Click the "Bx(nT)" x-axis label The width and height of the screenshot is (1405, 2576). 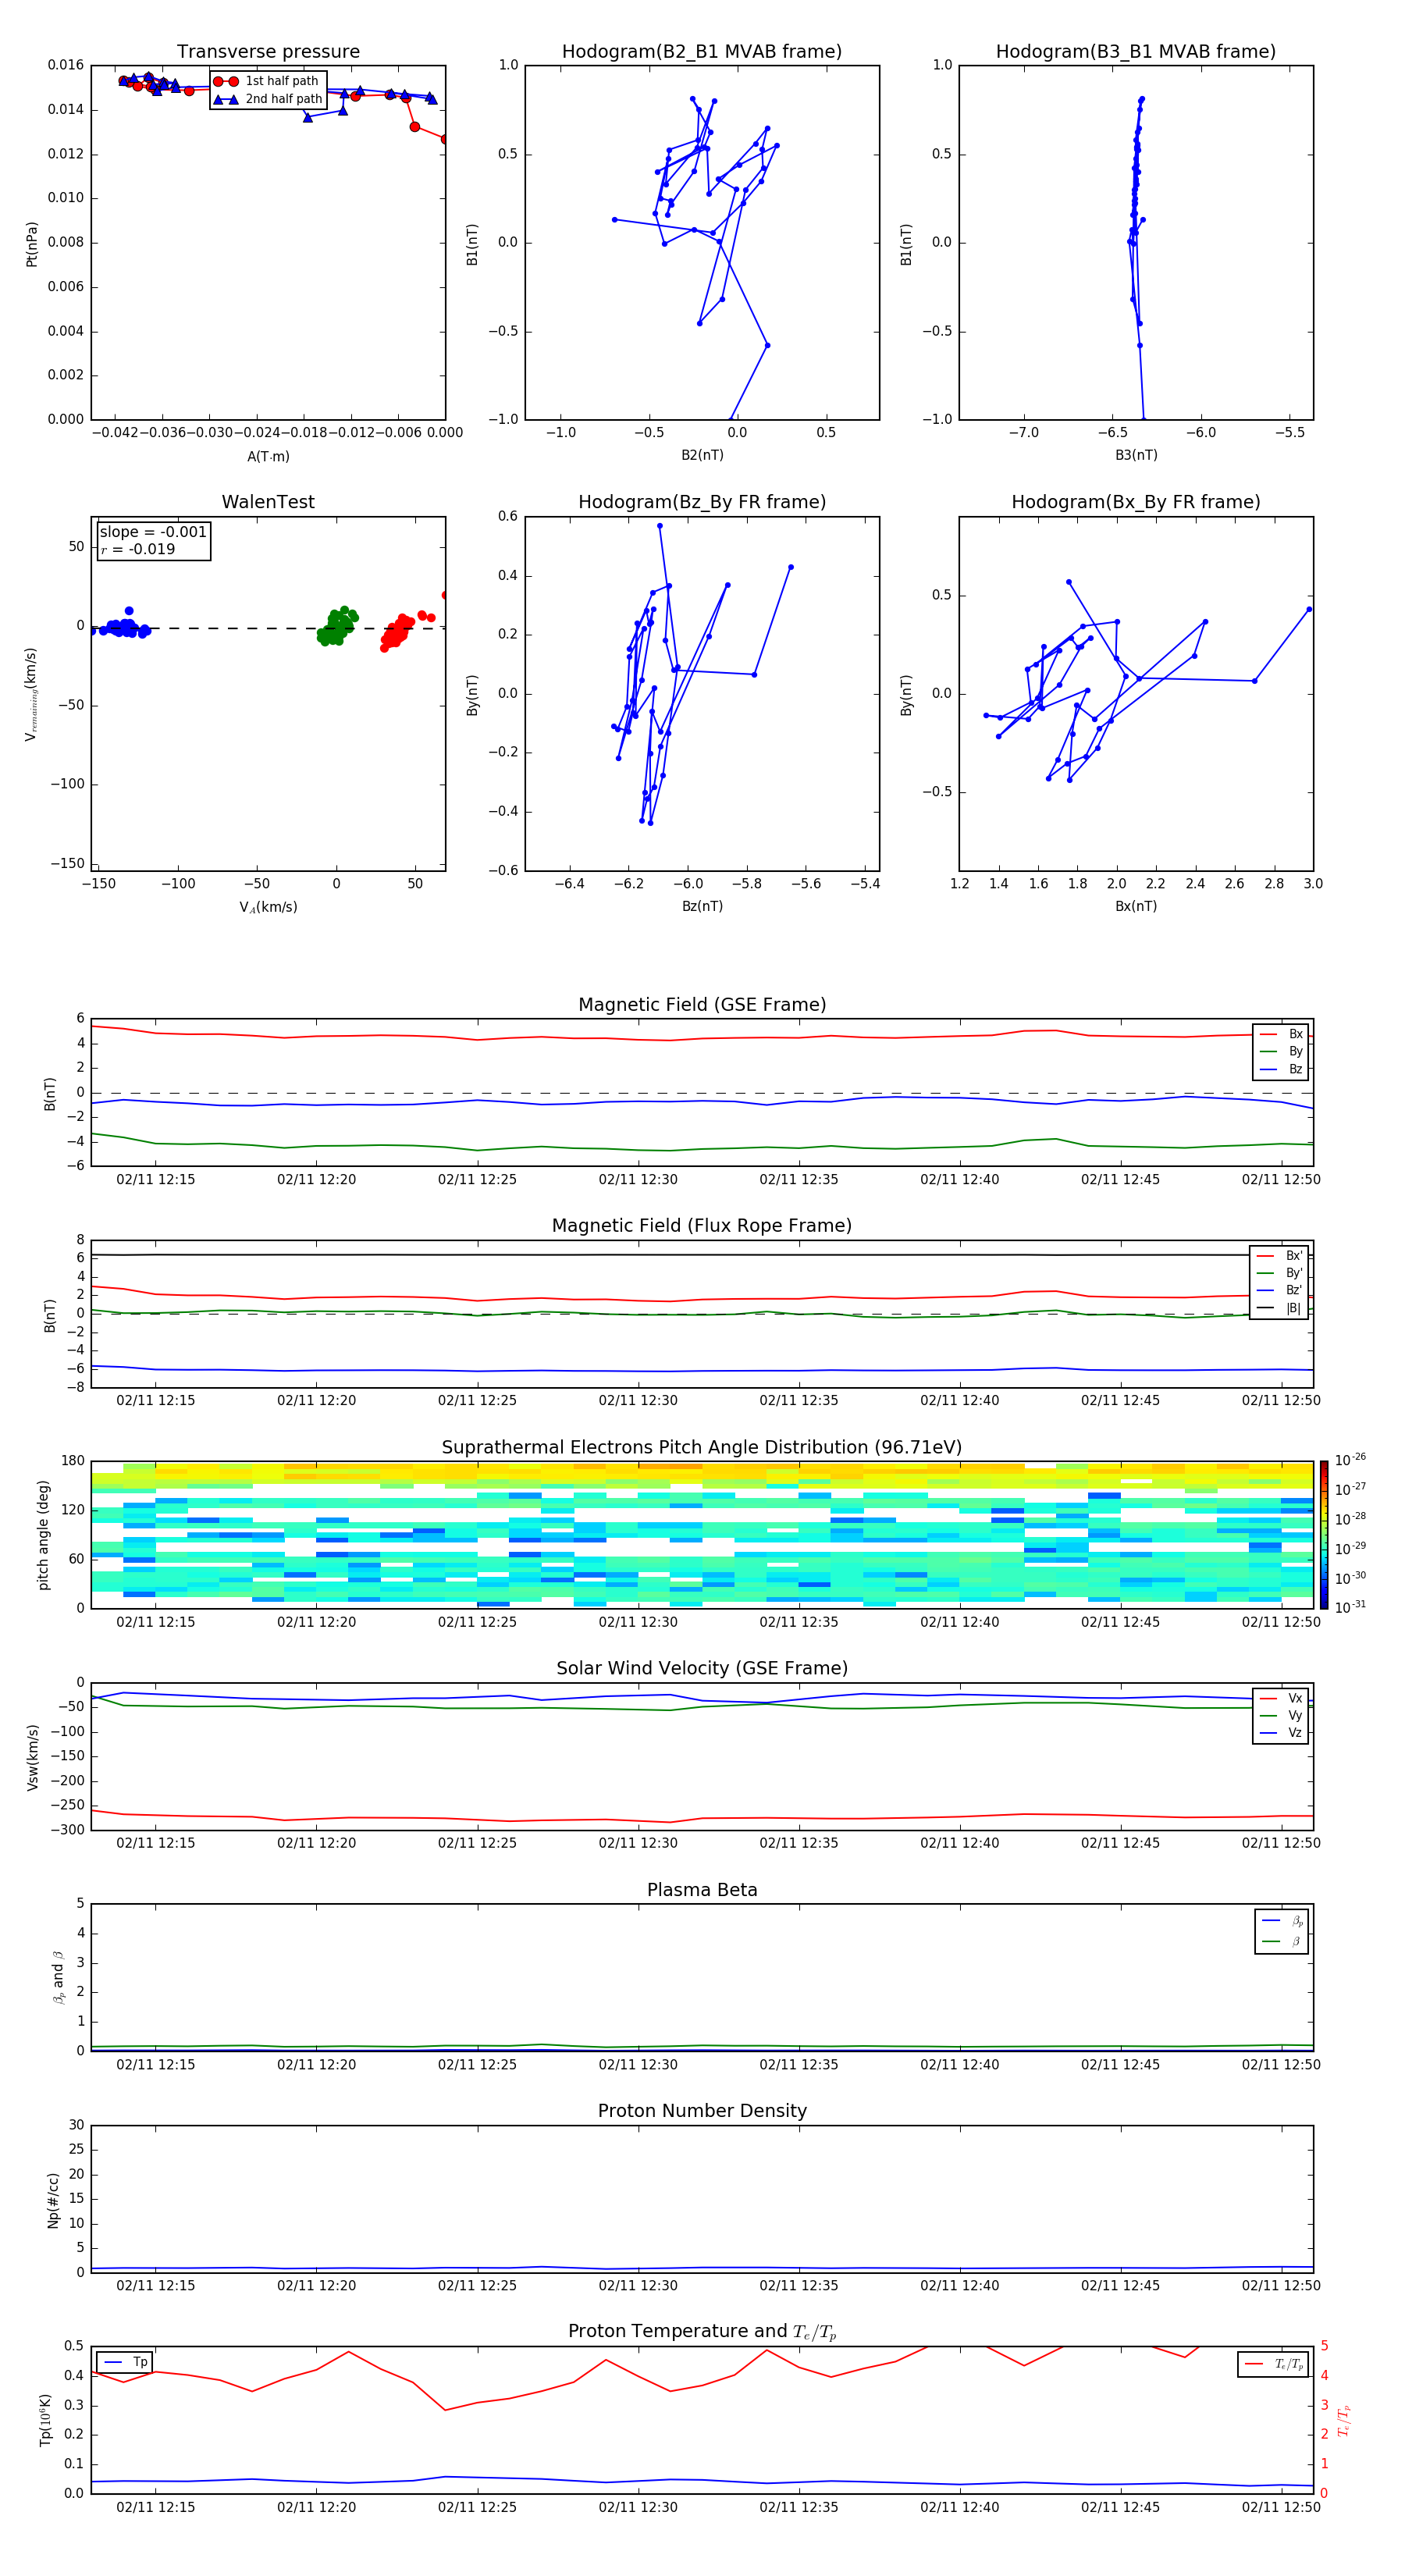[x=1136, y=907]
